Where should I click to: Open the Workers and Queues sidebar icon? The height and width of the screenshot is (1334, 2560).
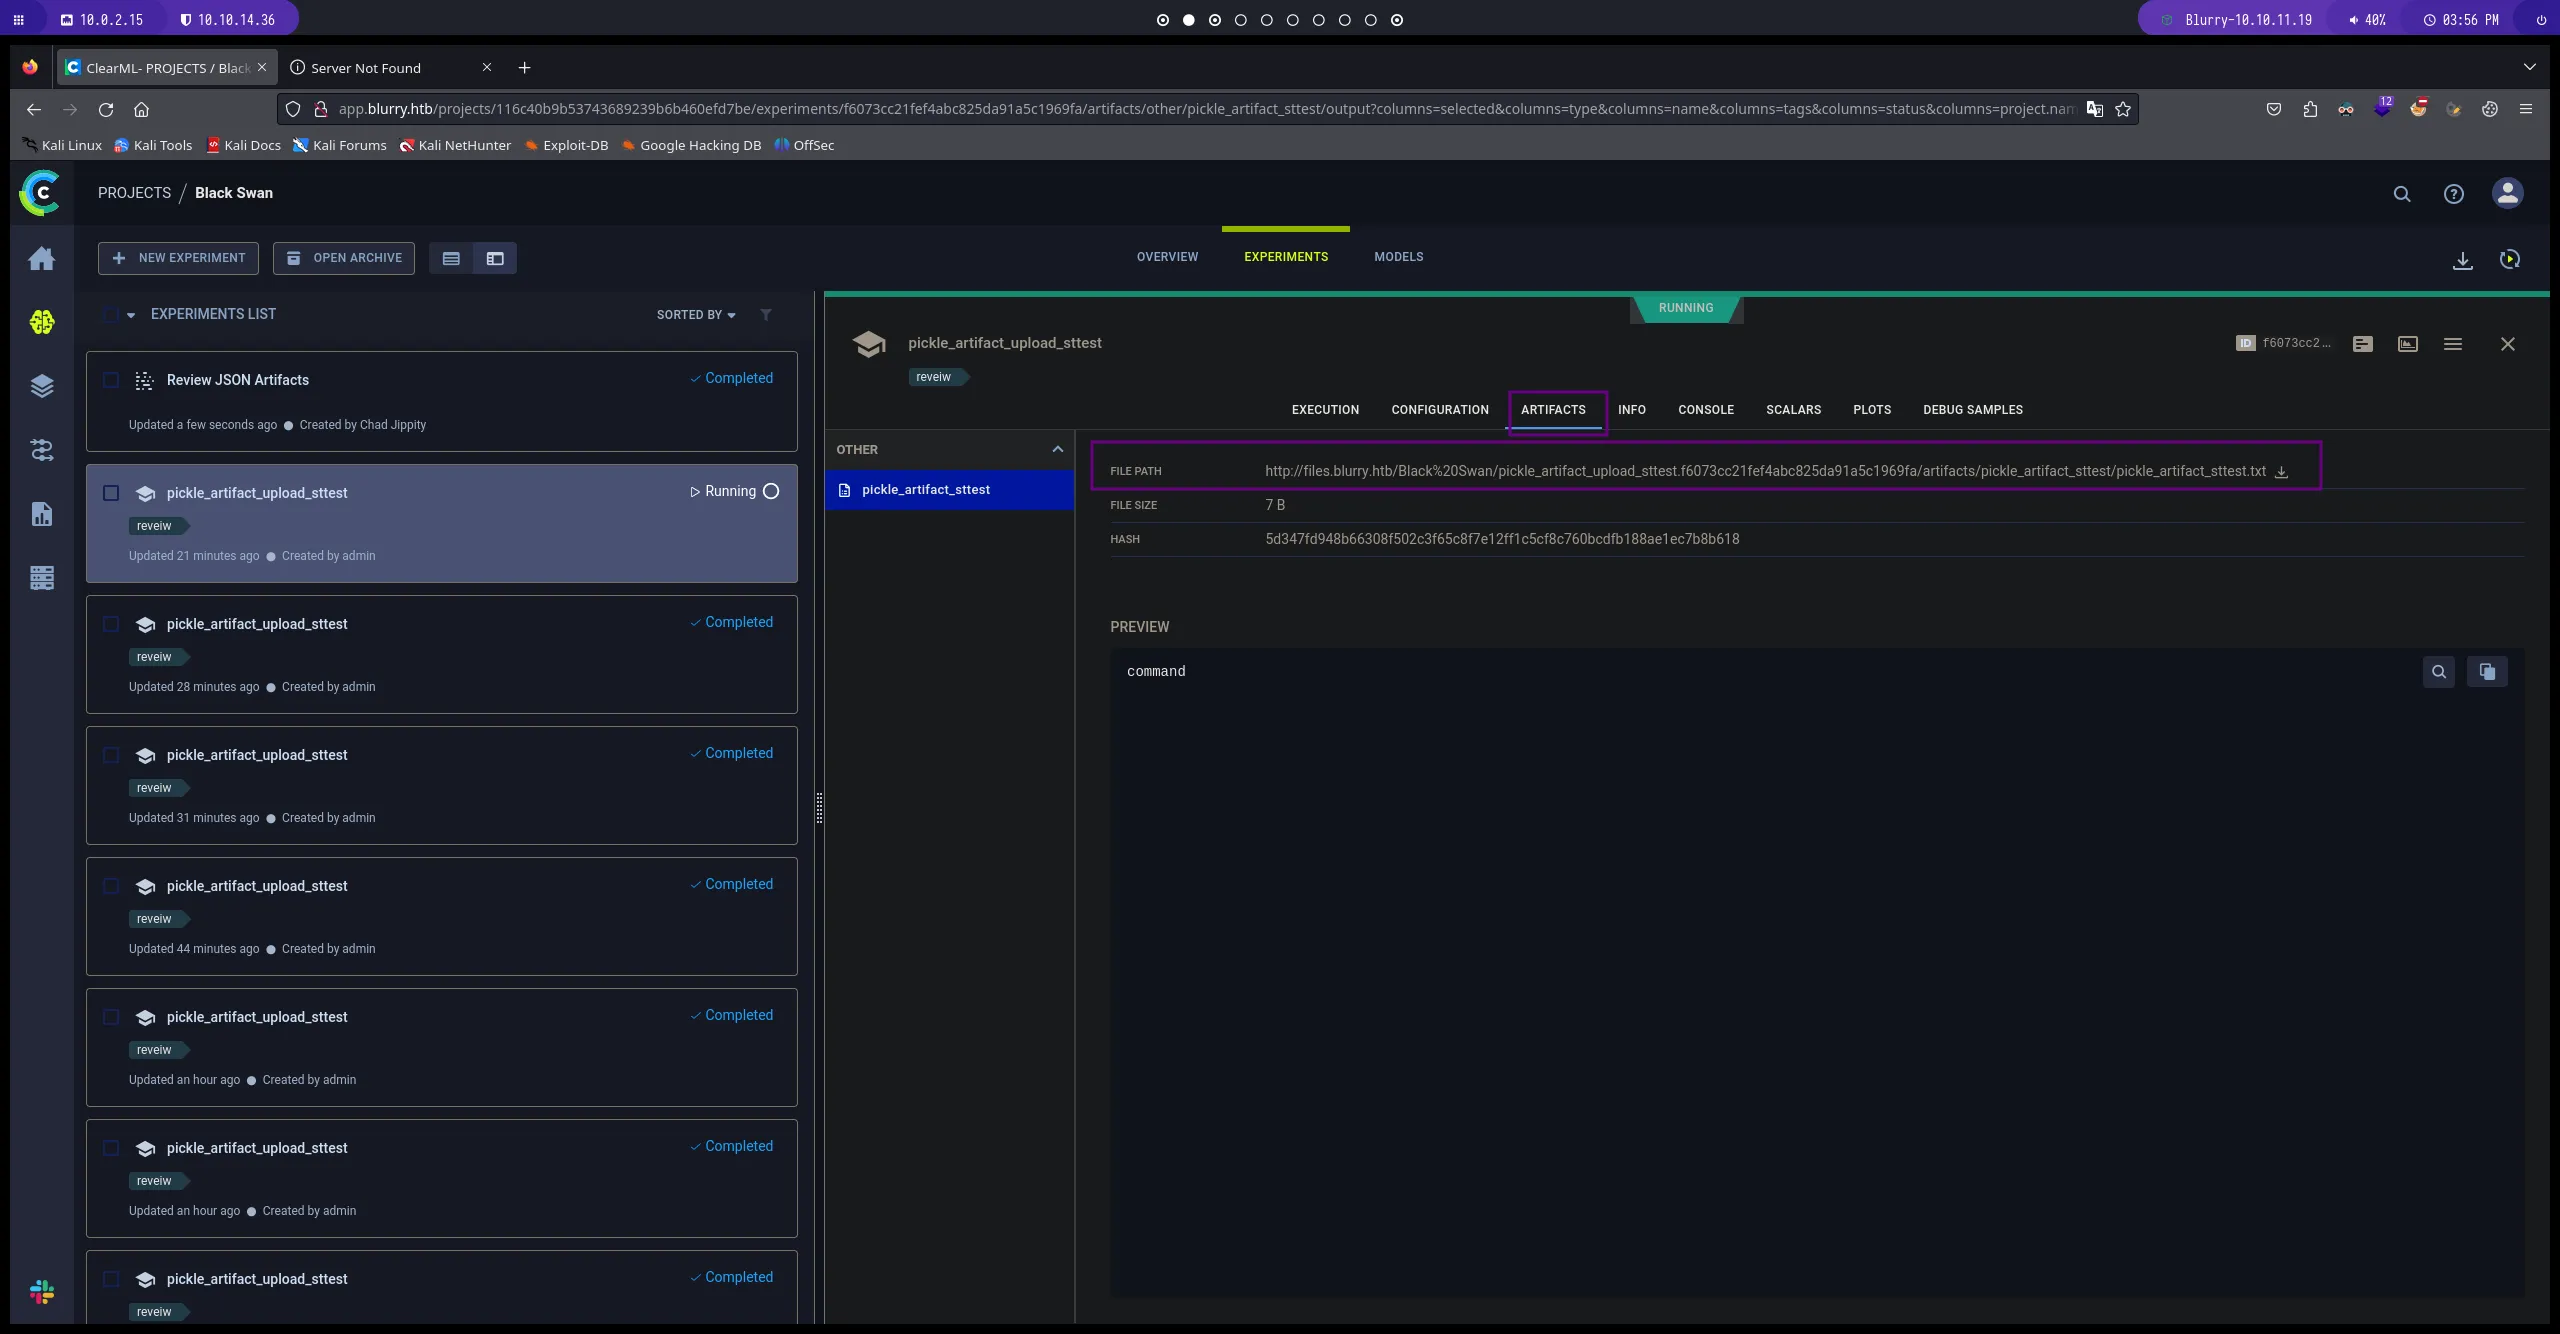(42, 578)
